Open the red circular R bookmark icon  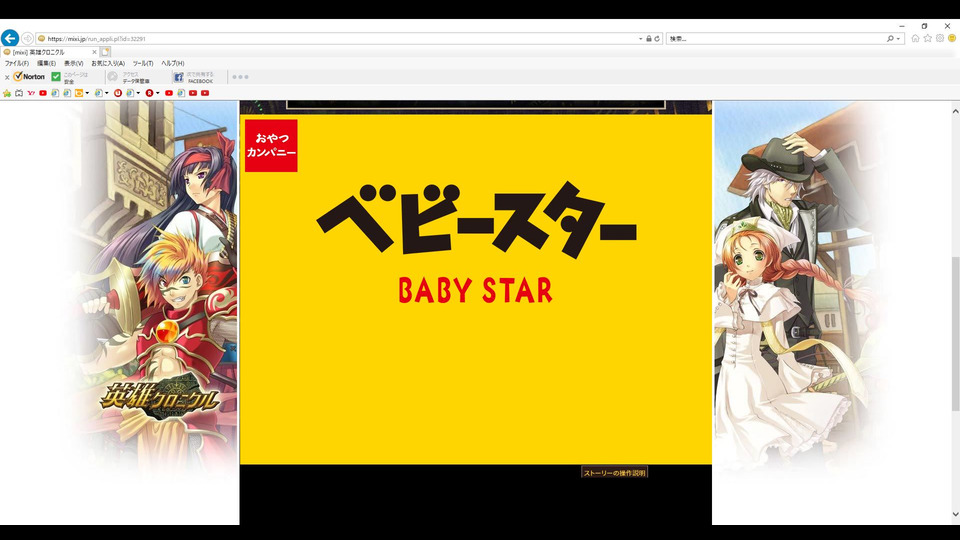pos(149,93)
